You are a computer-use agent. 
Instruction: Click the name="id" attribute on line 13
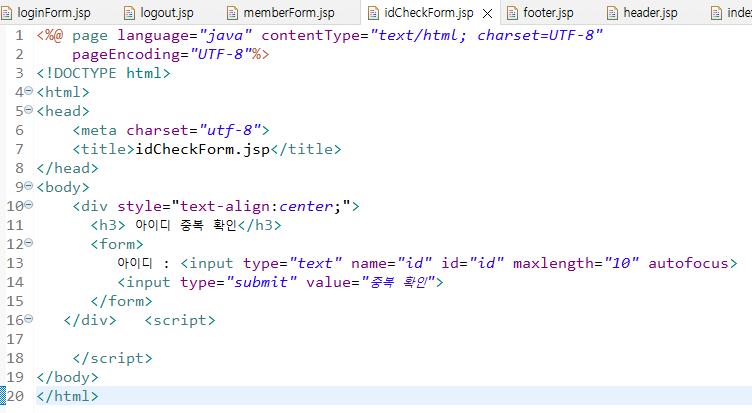pos(391,263)
